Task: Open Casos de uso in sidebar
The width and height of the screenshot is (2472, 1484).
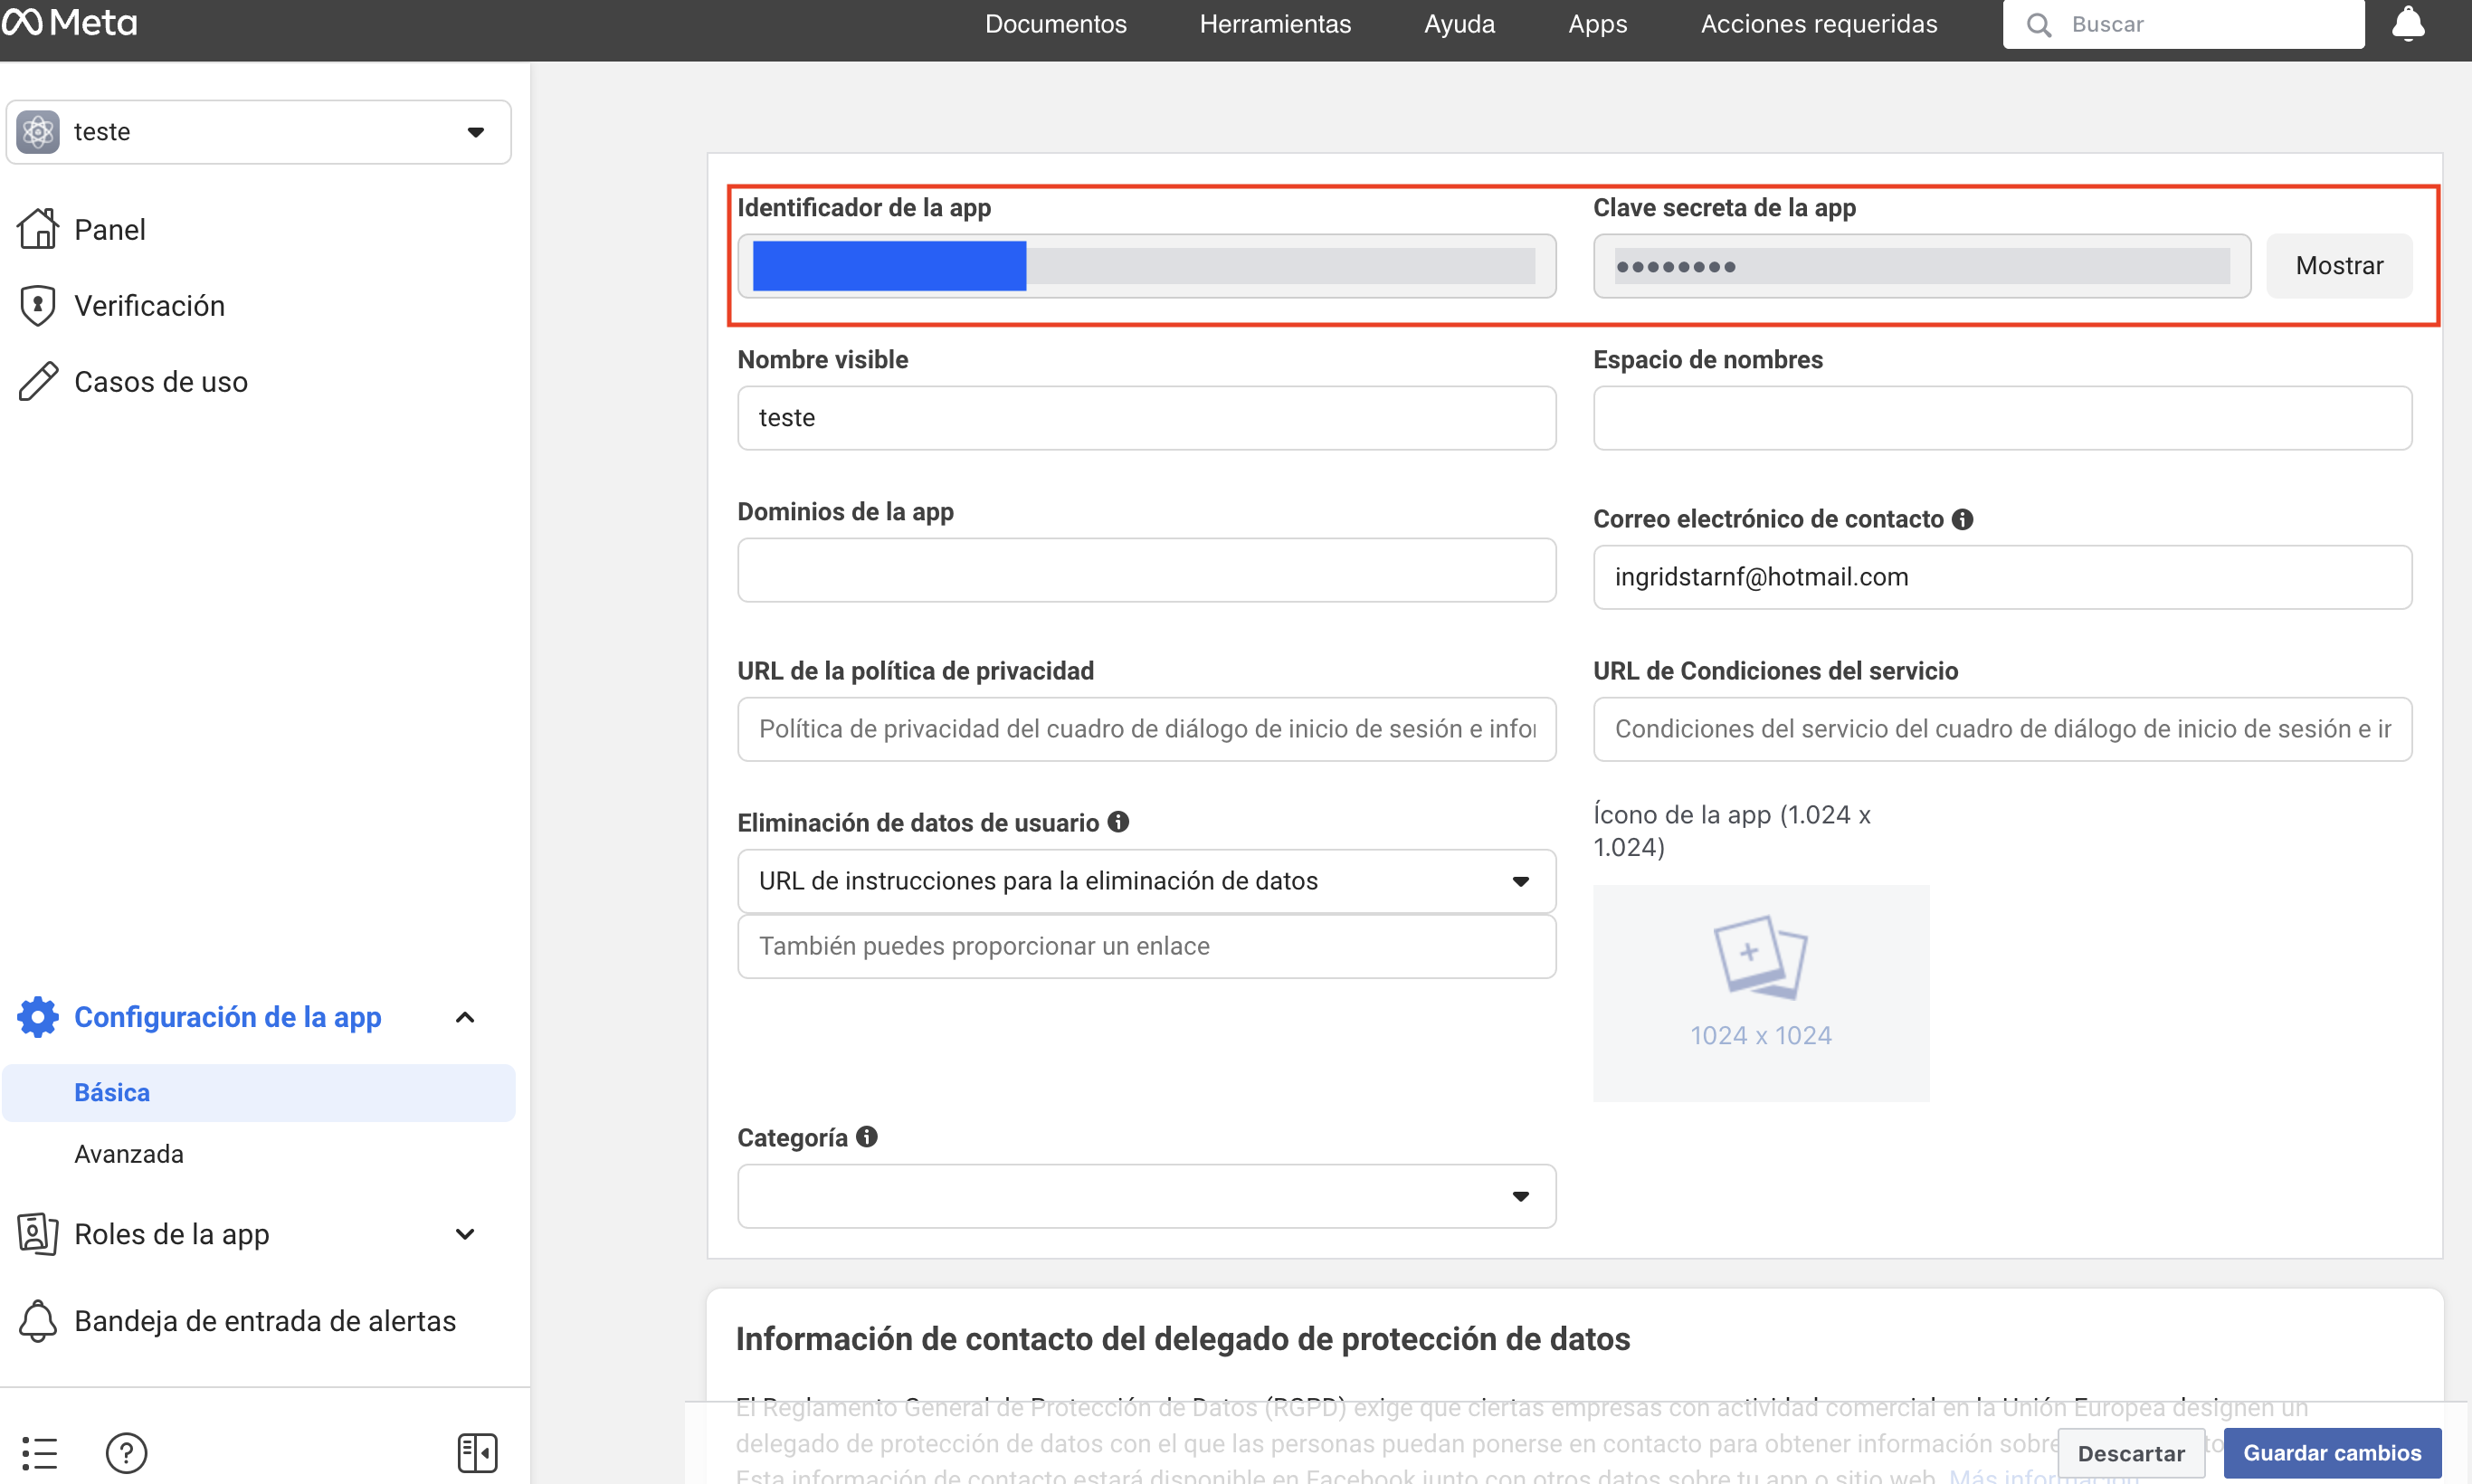Action: pyautogui.click(x=160, y=382)
